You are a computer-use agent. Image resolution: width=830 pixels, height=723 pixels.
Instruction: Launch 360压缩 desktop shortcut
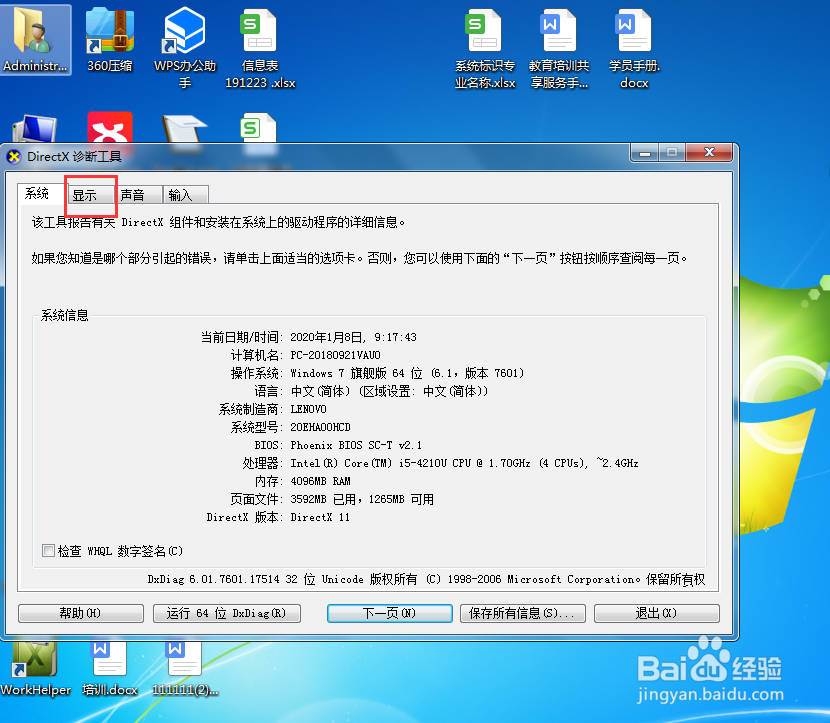[110, 40]
